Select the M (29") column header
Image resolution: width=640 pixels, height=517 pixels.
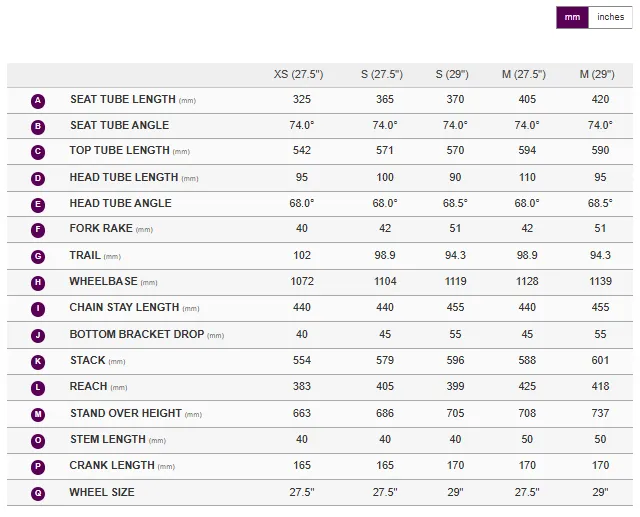[x=597, y=74]
